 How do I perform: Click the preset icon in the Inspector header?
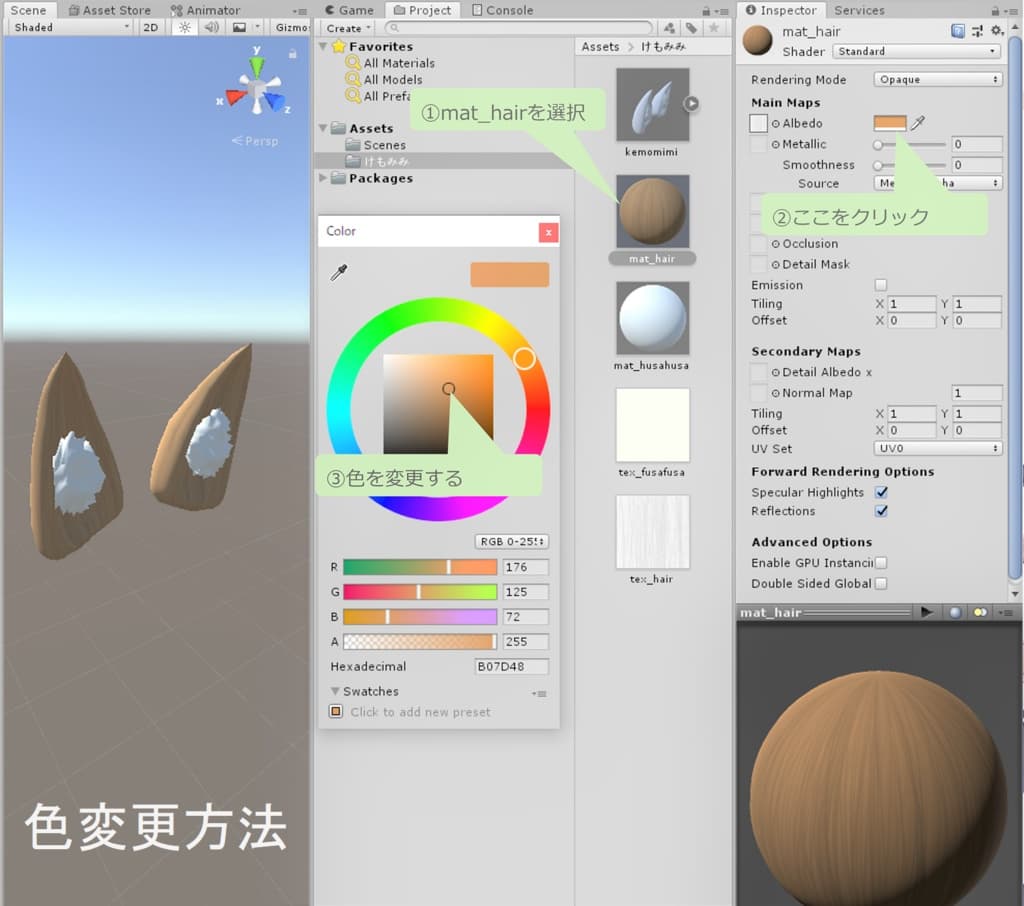[977, 31]
